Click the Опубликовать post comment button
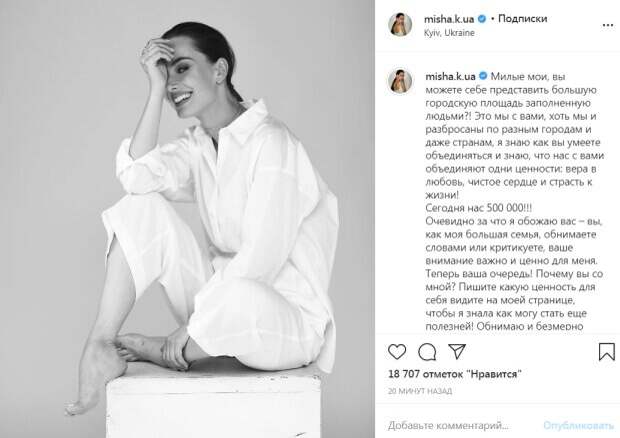The width and height of the screenshot is (620, 438). pos(578,425)
